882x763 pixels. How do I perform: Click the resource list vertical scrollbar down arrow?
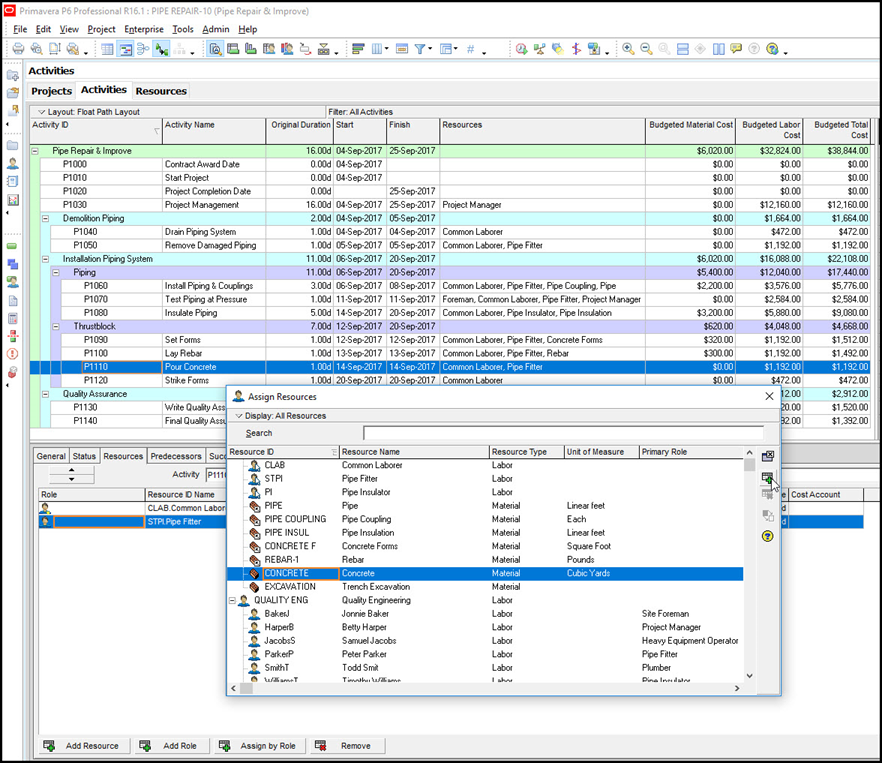click(x=749, y=676)
